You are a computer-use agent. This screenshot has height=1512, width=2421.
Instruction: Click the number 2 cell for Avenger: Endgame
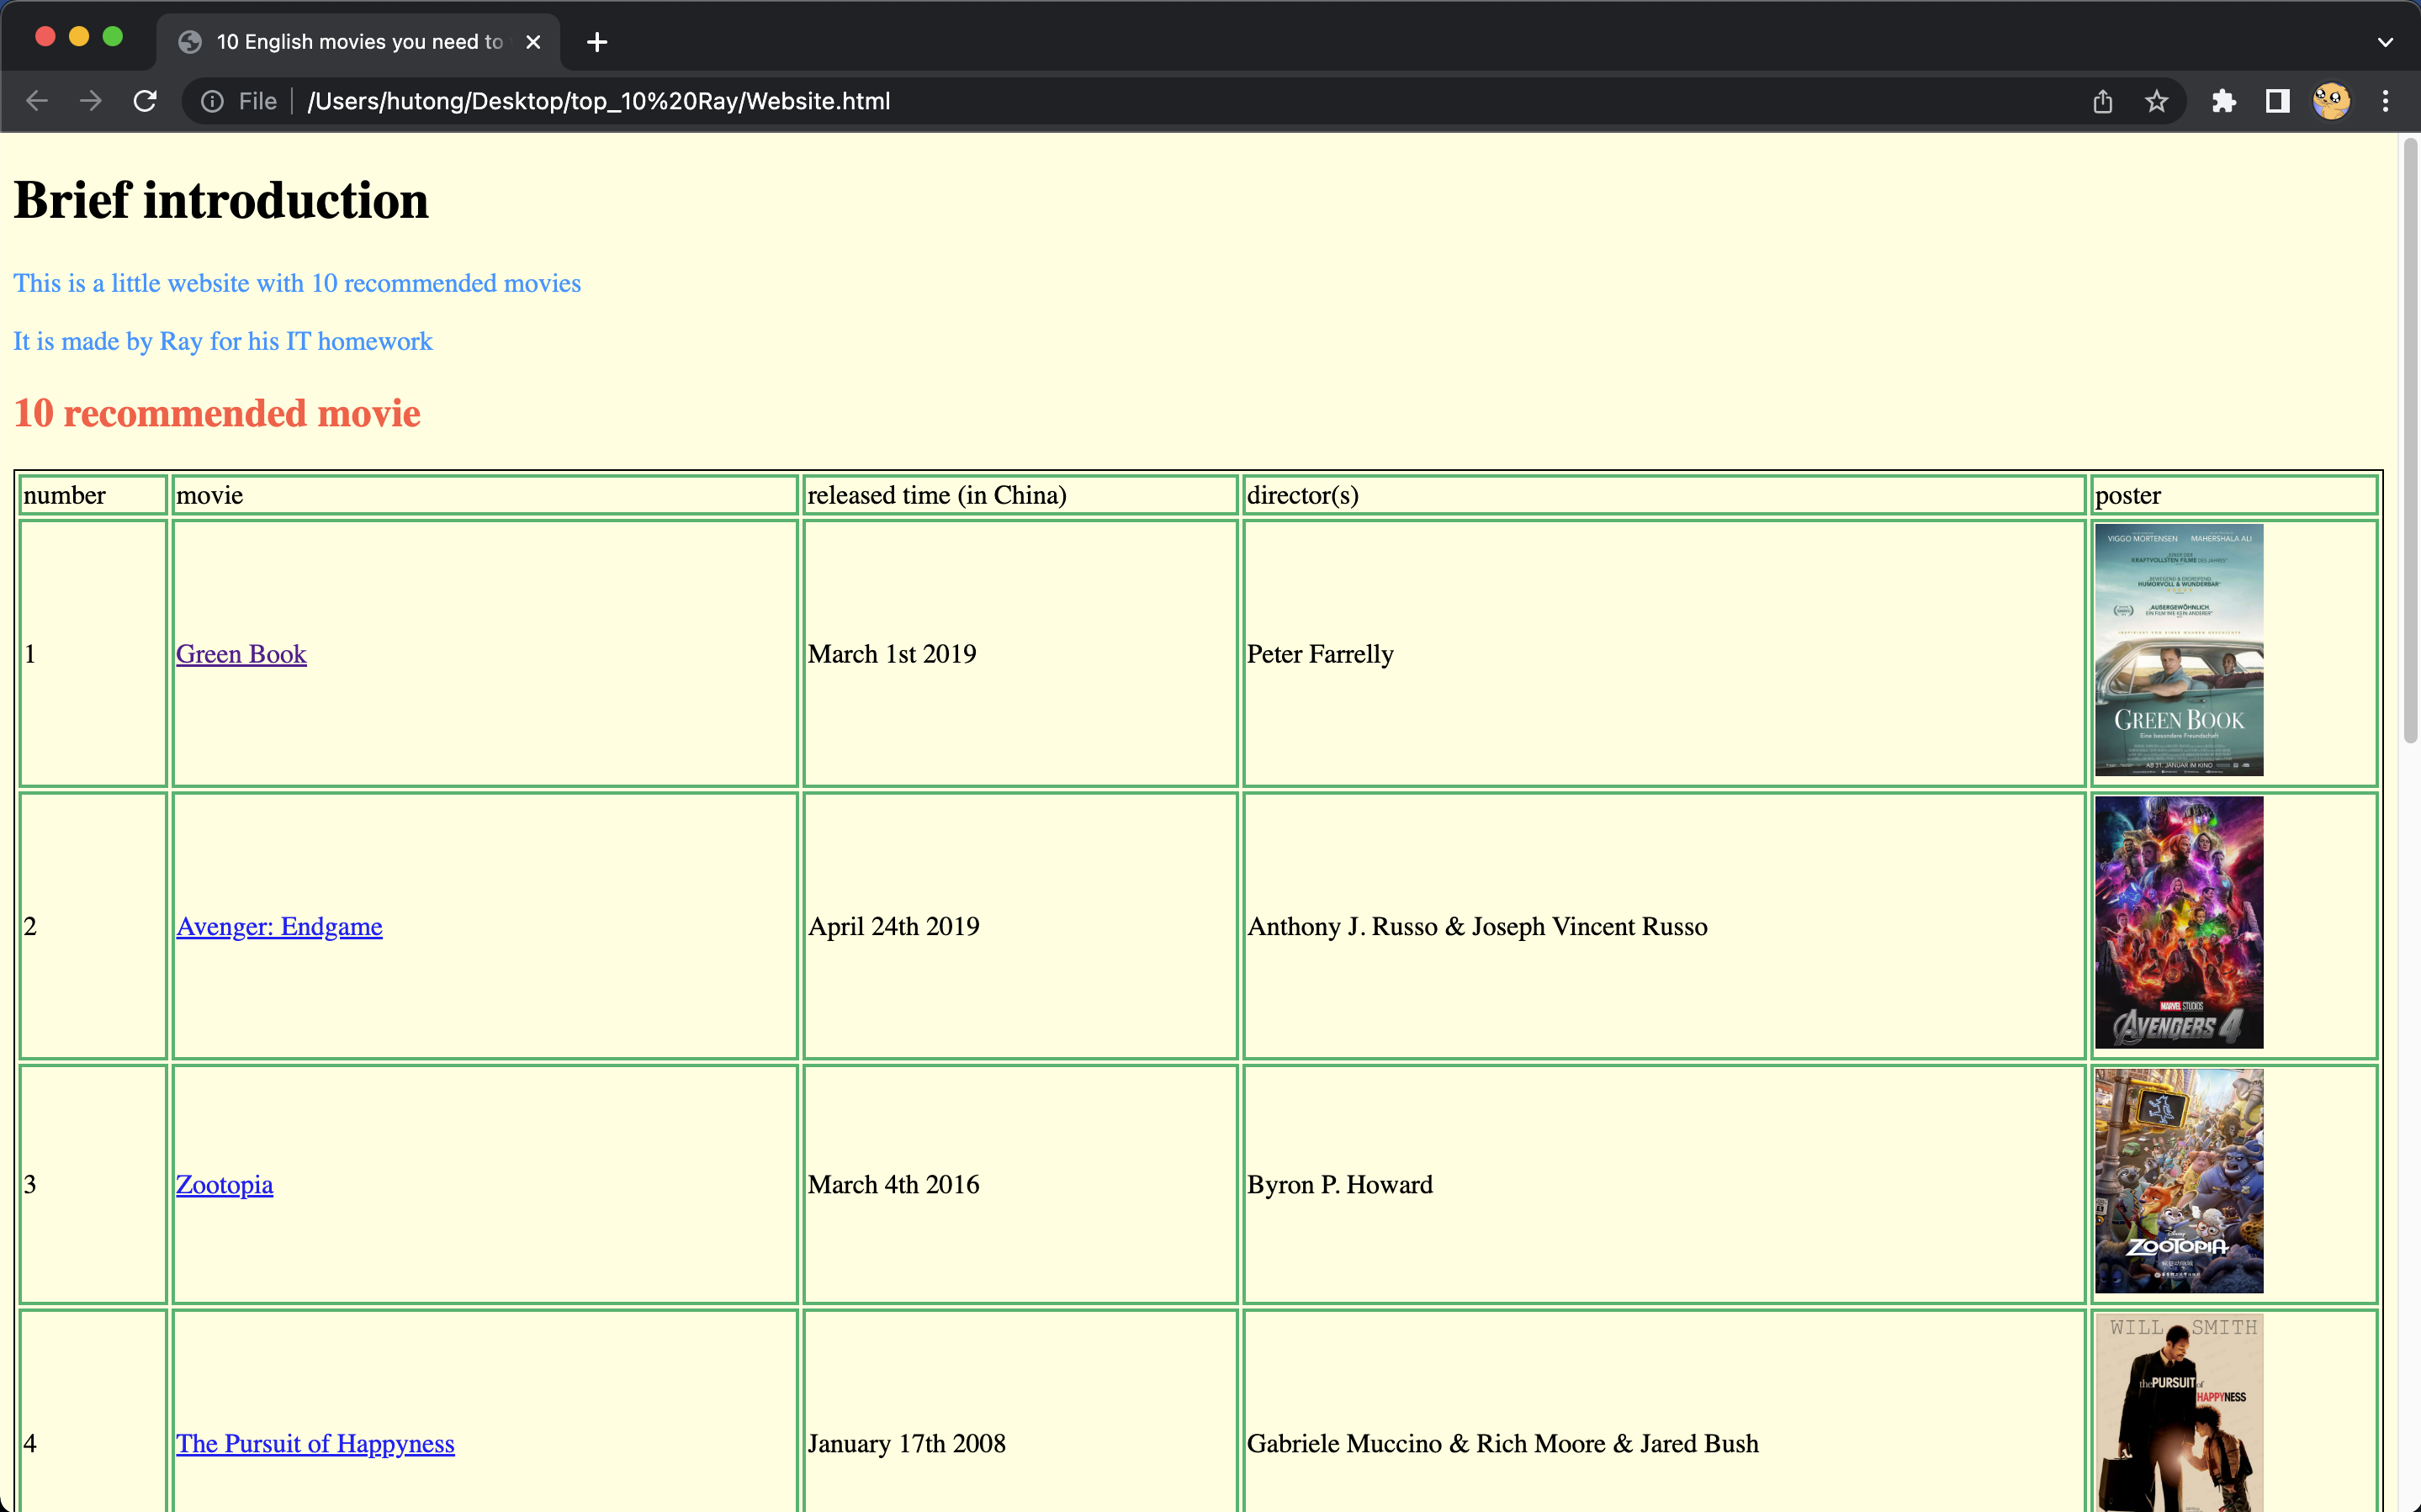point(93,927)
